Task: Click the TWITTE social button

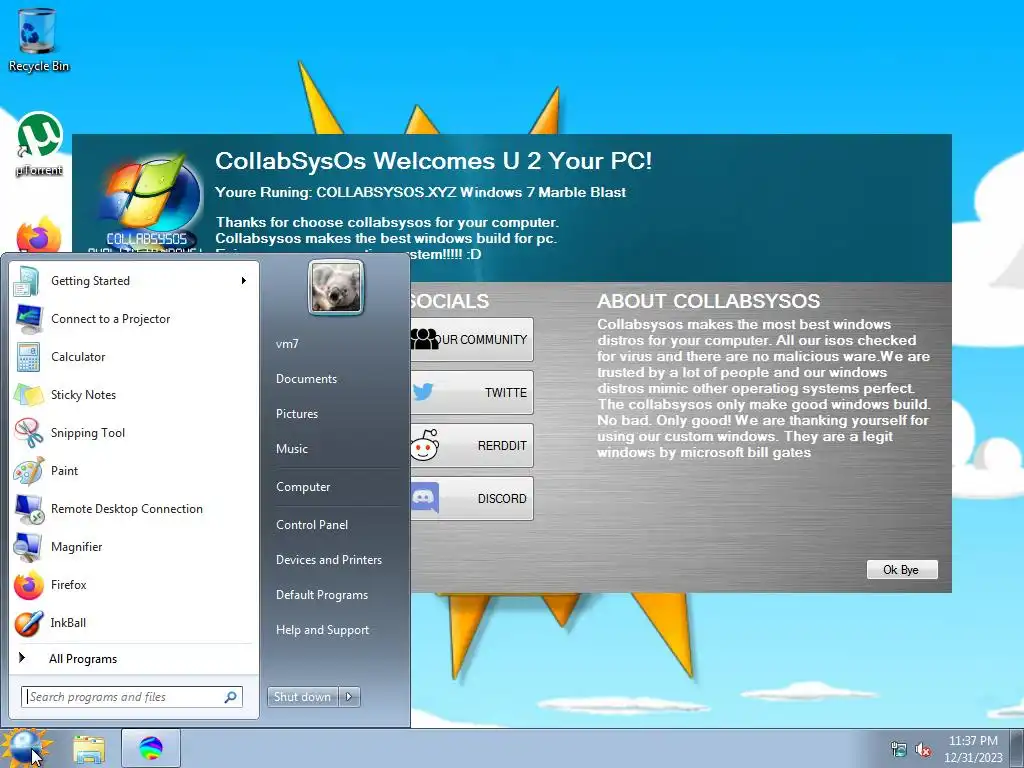Action: click(x=472, y=392)
